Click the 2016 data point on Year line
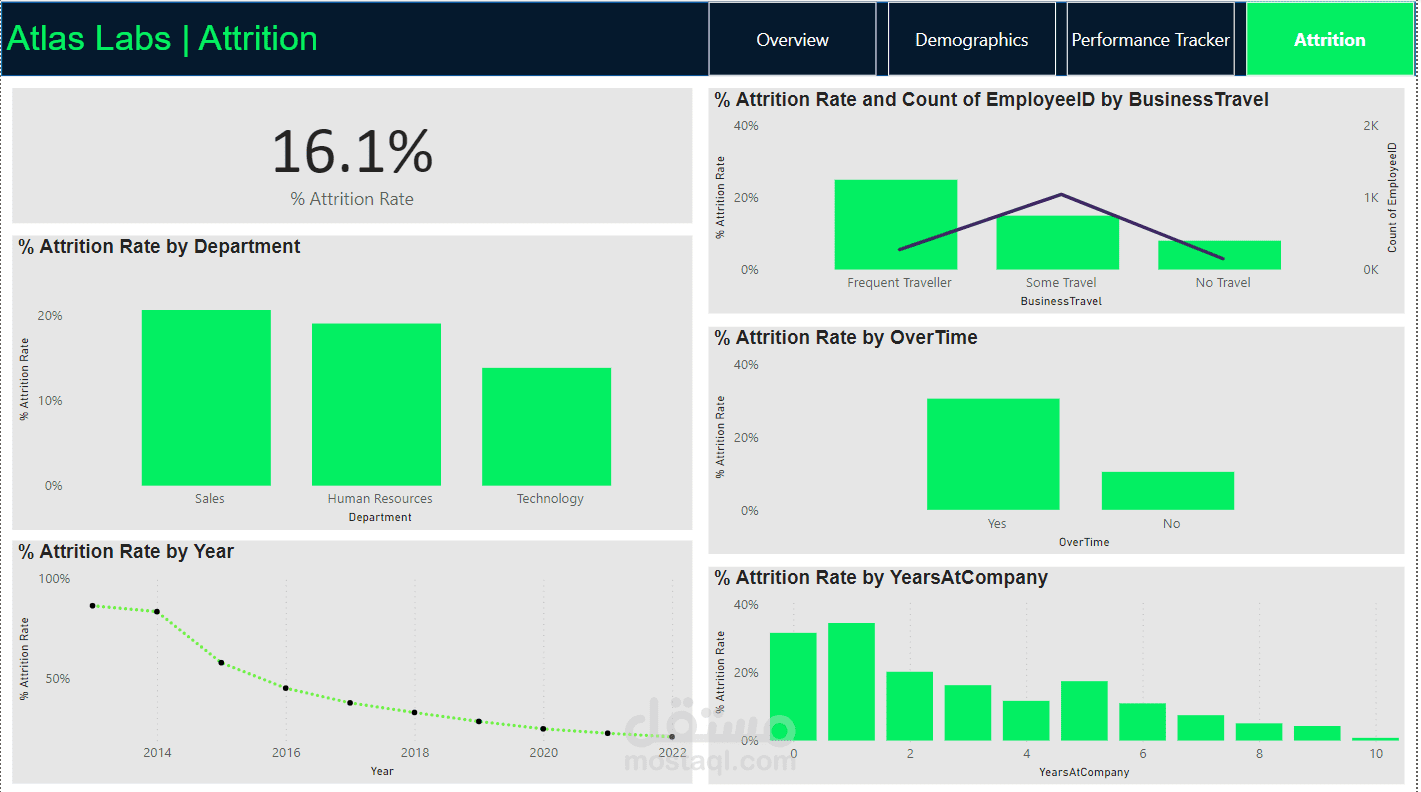The height and width of the screenshot is (792, 1421). coord(285,688)
